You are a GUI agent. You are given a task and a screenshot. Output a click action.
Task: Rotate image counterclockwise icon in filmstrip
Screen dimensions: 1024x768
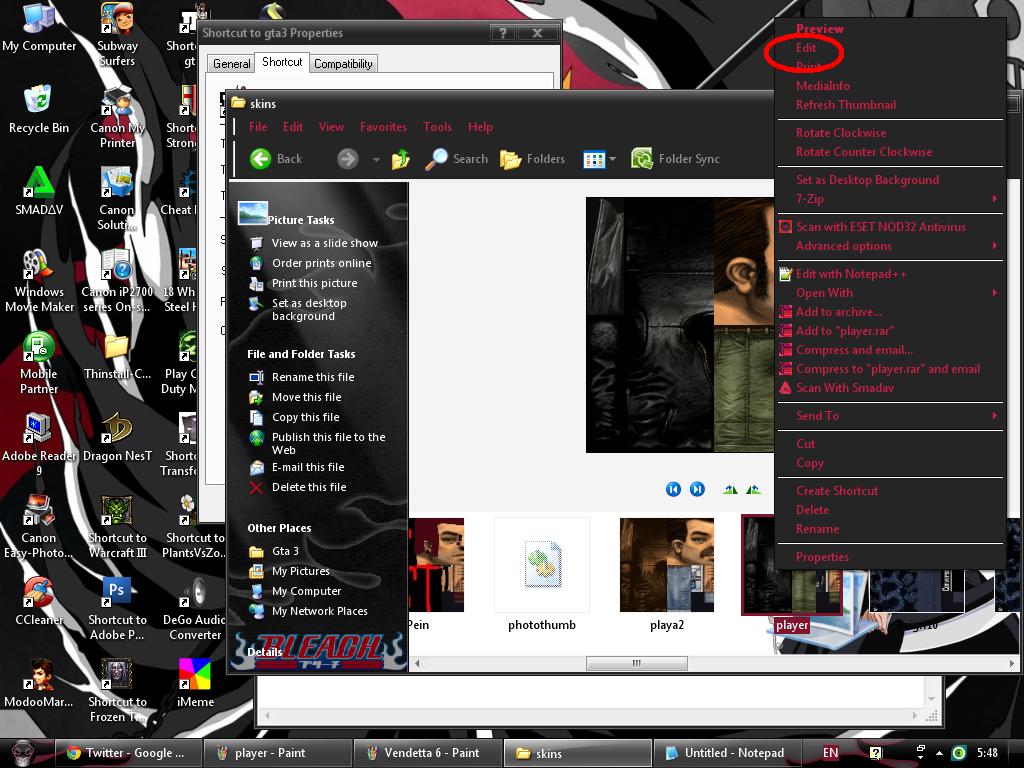point(753,489)
